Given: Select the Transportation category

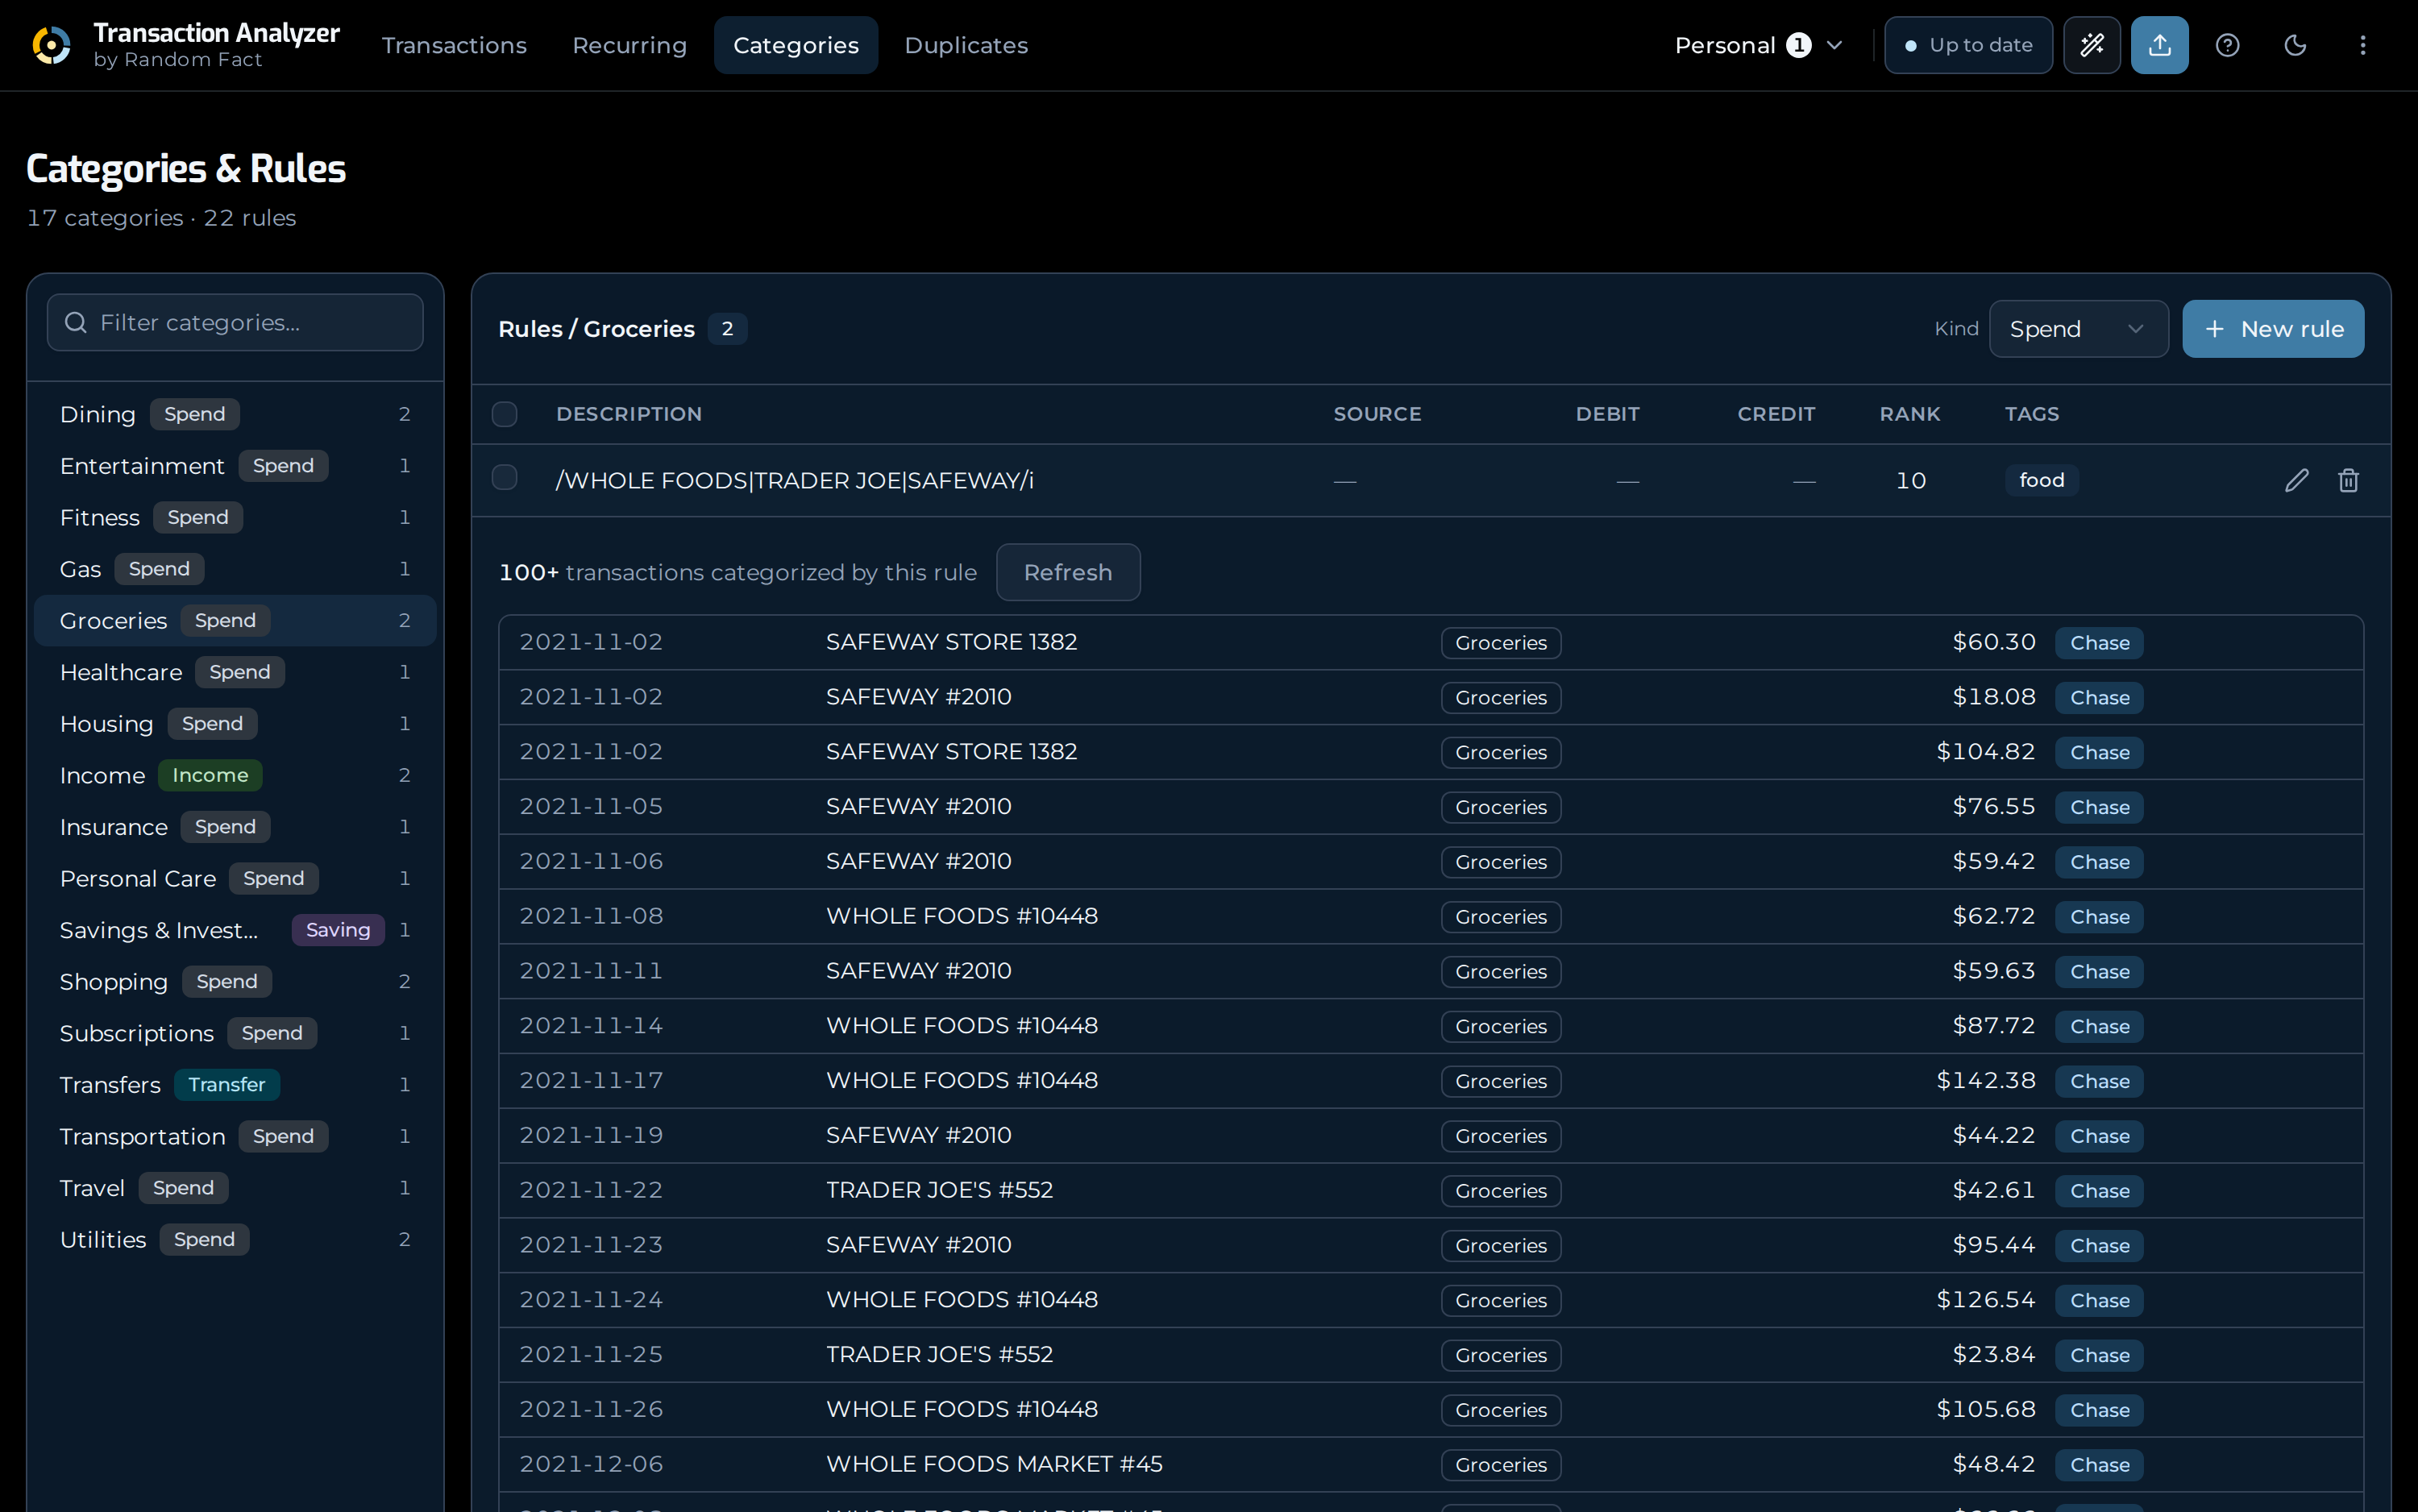Looking at the screenshot, I should tap(235, 1137).
